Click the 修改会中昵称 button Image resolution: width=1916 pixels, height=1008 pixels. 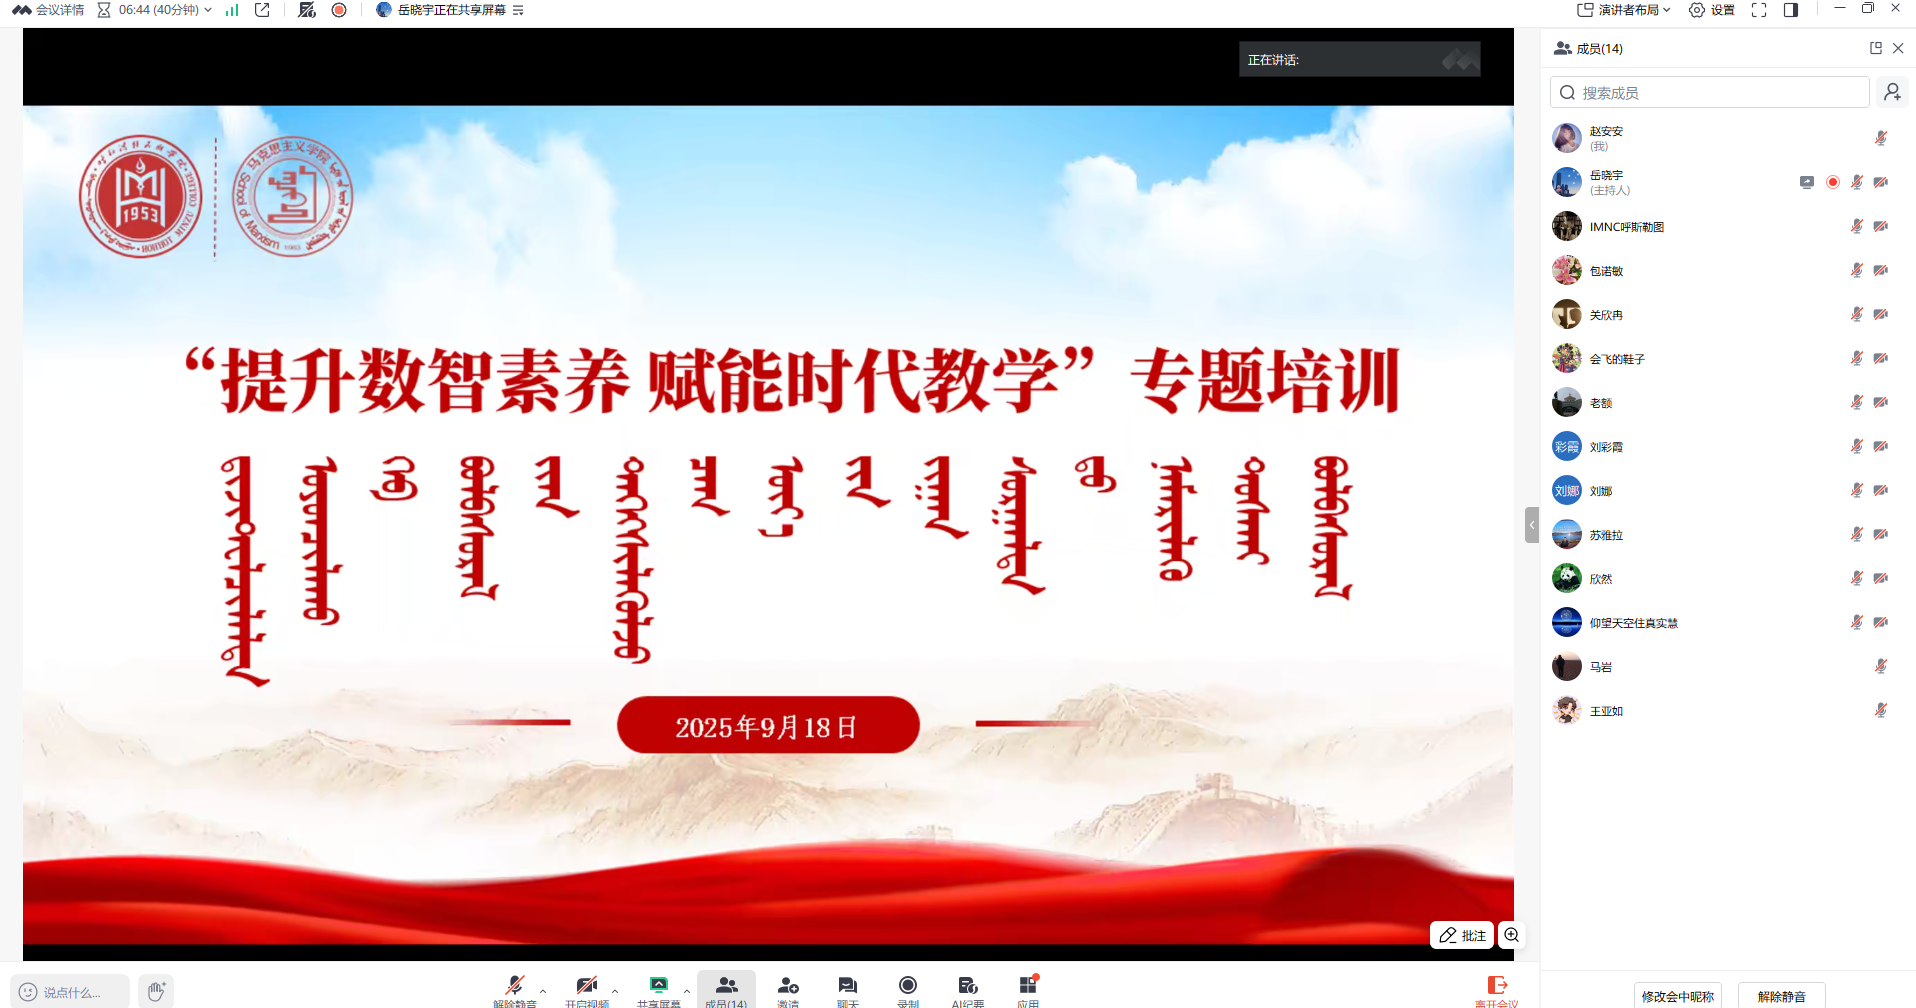pyautogui.click(x=1677, y=996)
